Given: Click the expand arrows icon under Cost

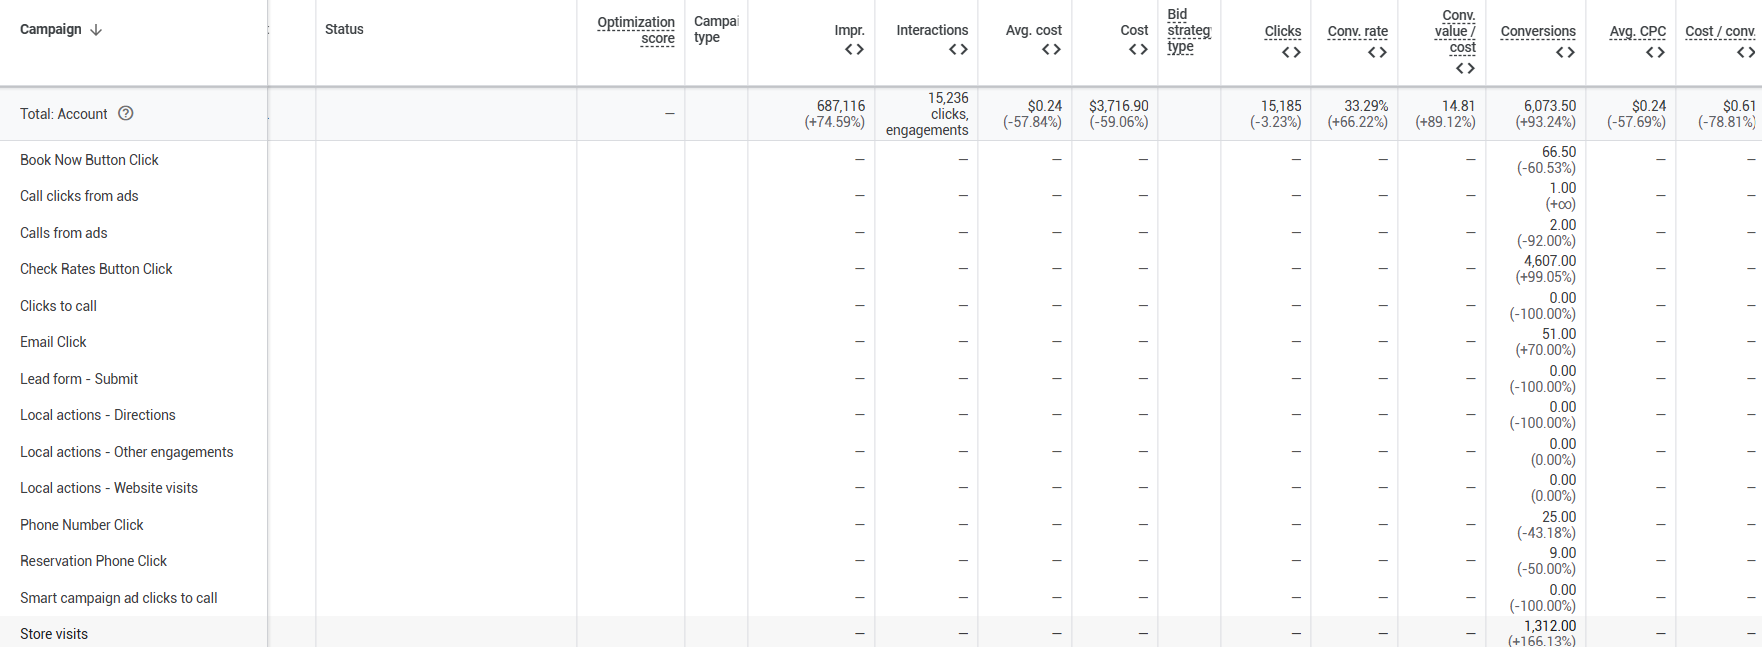Looking at the screenshot, I should point(1138,49).
